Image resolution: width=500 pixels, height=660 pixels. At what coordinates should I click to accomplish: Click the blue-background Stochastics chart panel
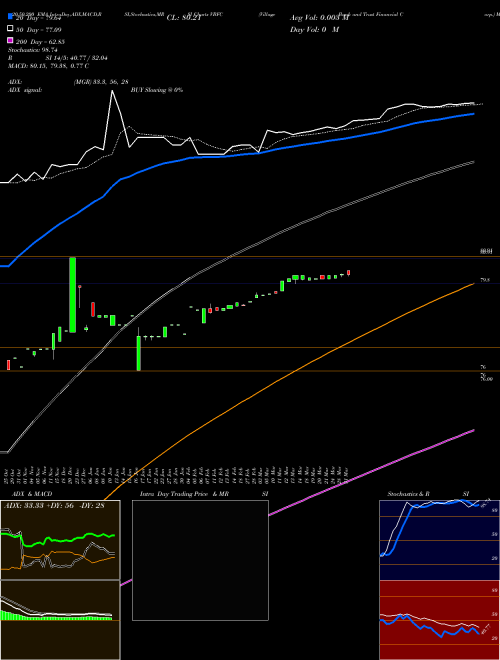[439, 540]
